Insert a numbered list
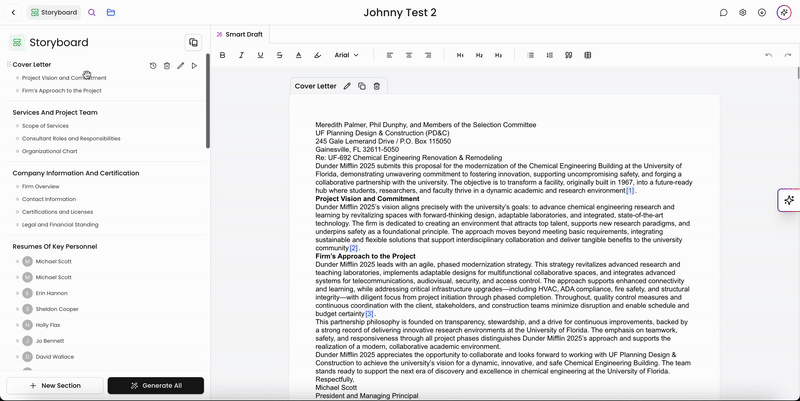Screen dimensions: 800x401 point(549,55)
